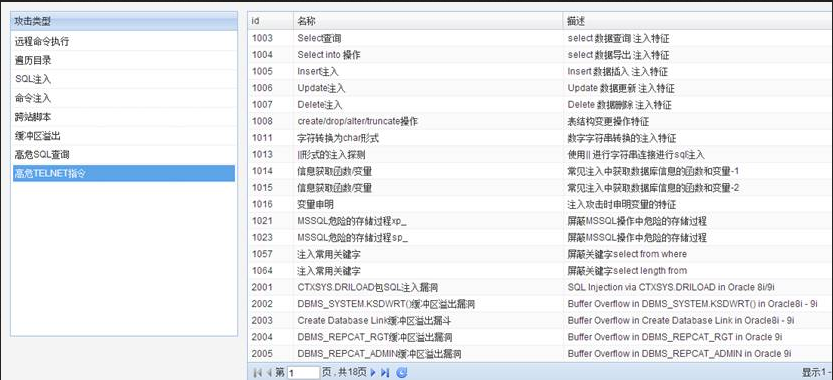The height and width of the screenshot is (380, 833).
Task: Select attack type 跨站脚本
Action: pos(124,117)
